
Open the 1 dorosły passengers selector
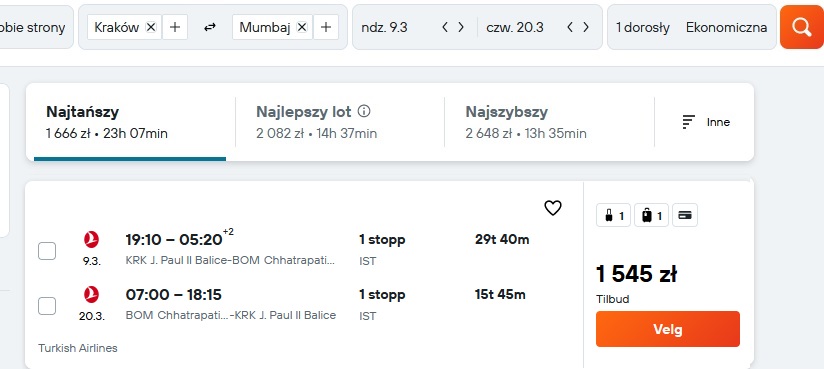(x=643, y=27)
